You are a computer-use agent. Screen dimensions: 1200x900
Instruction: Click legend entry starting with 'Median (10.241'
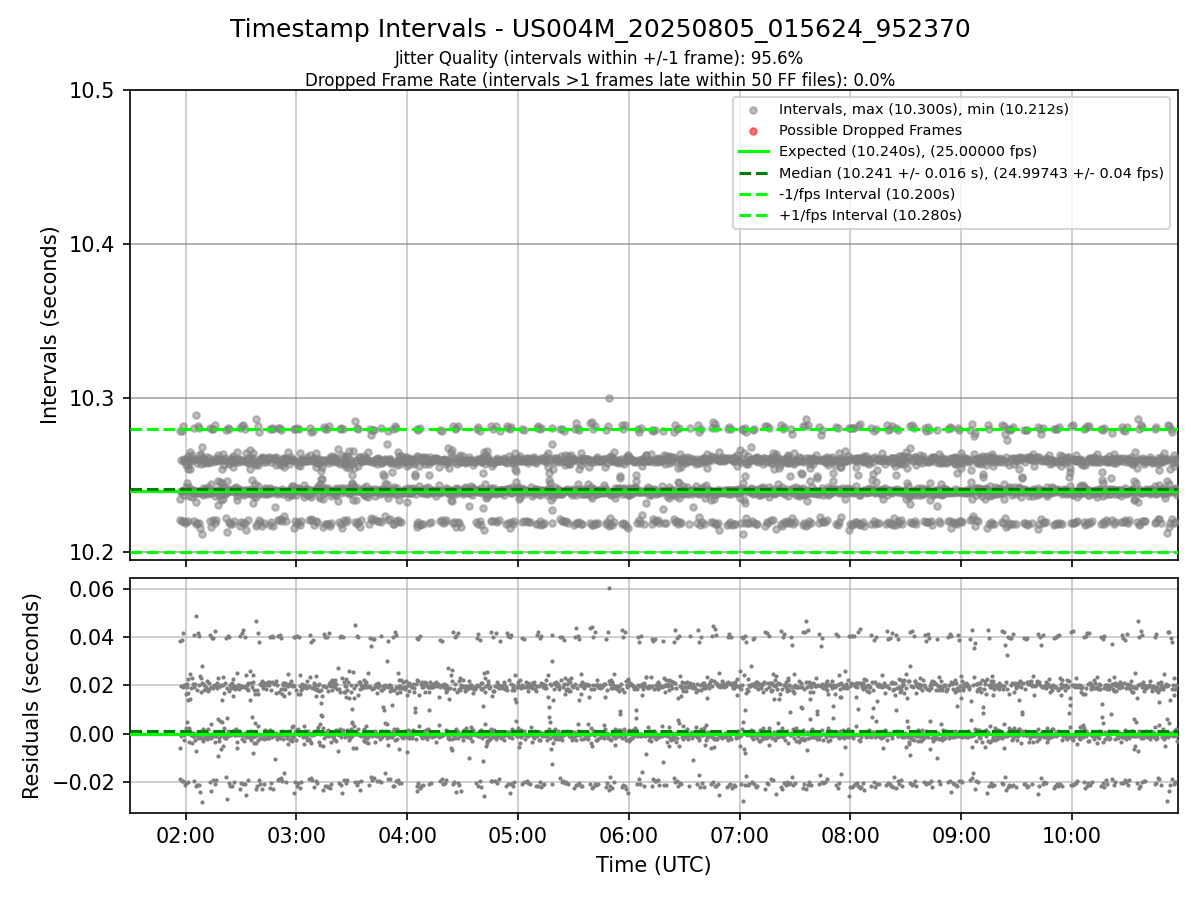(x=971, y=173)
